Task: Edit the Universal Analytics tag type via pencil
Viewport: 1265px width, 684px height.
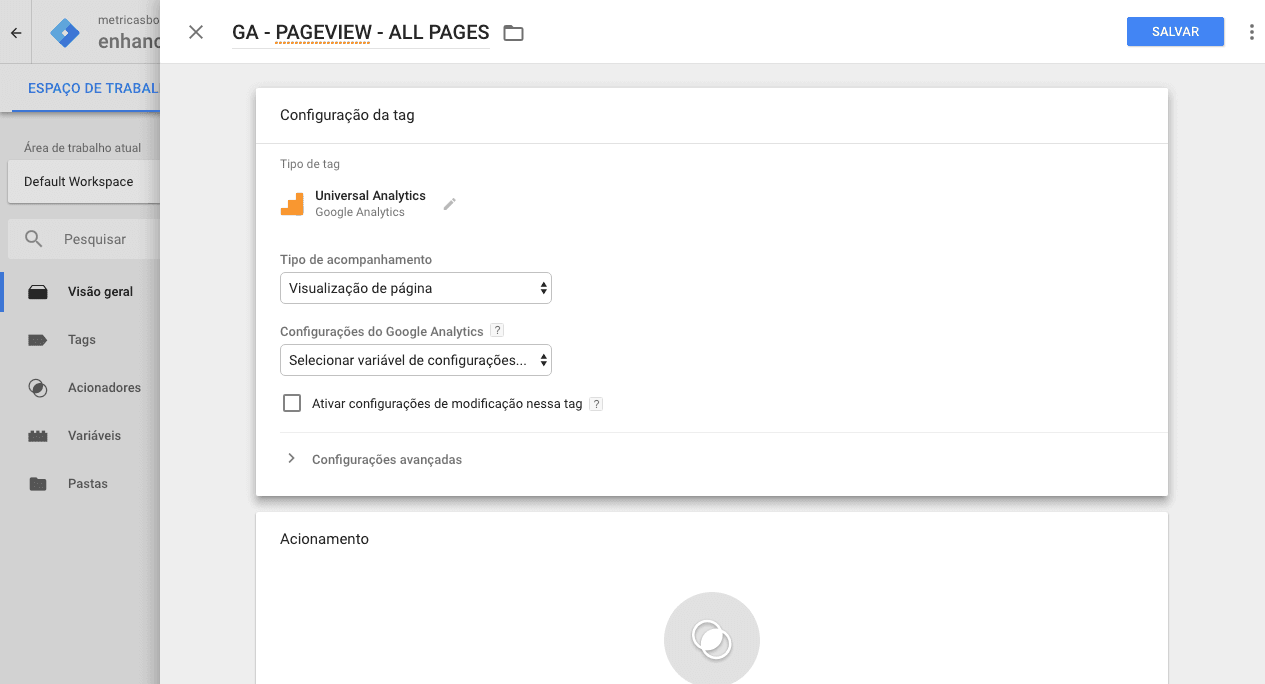Action: [449, 203]
